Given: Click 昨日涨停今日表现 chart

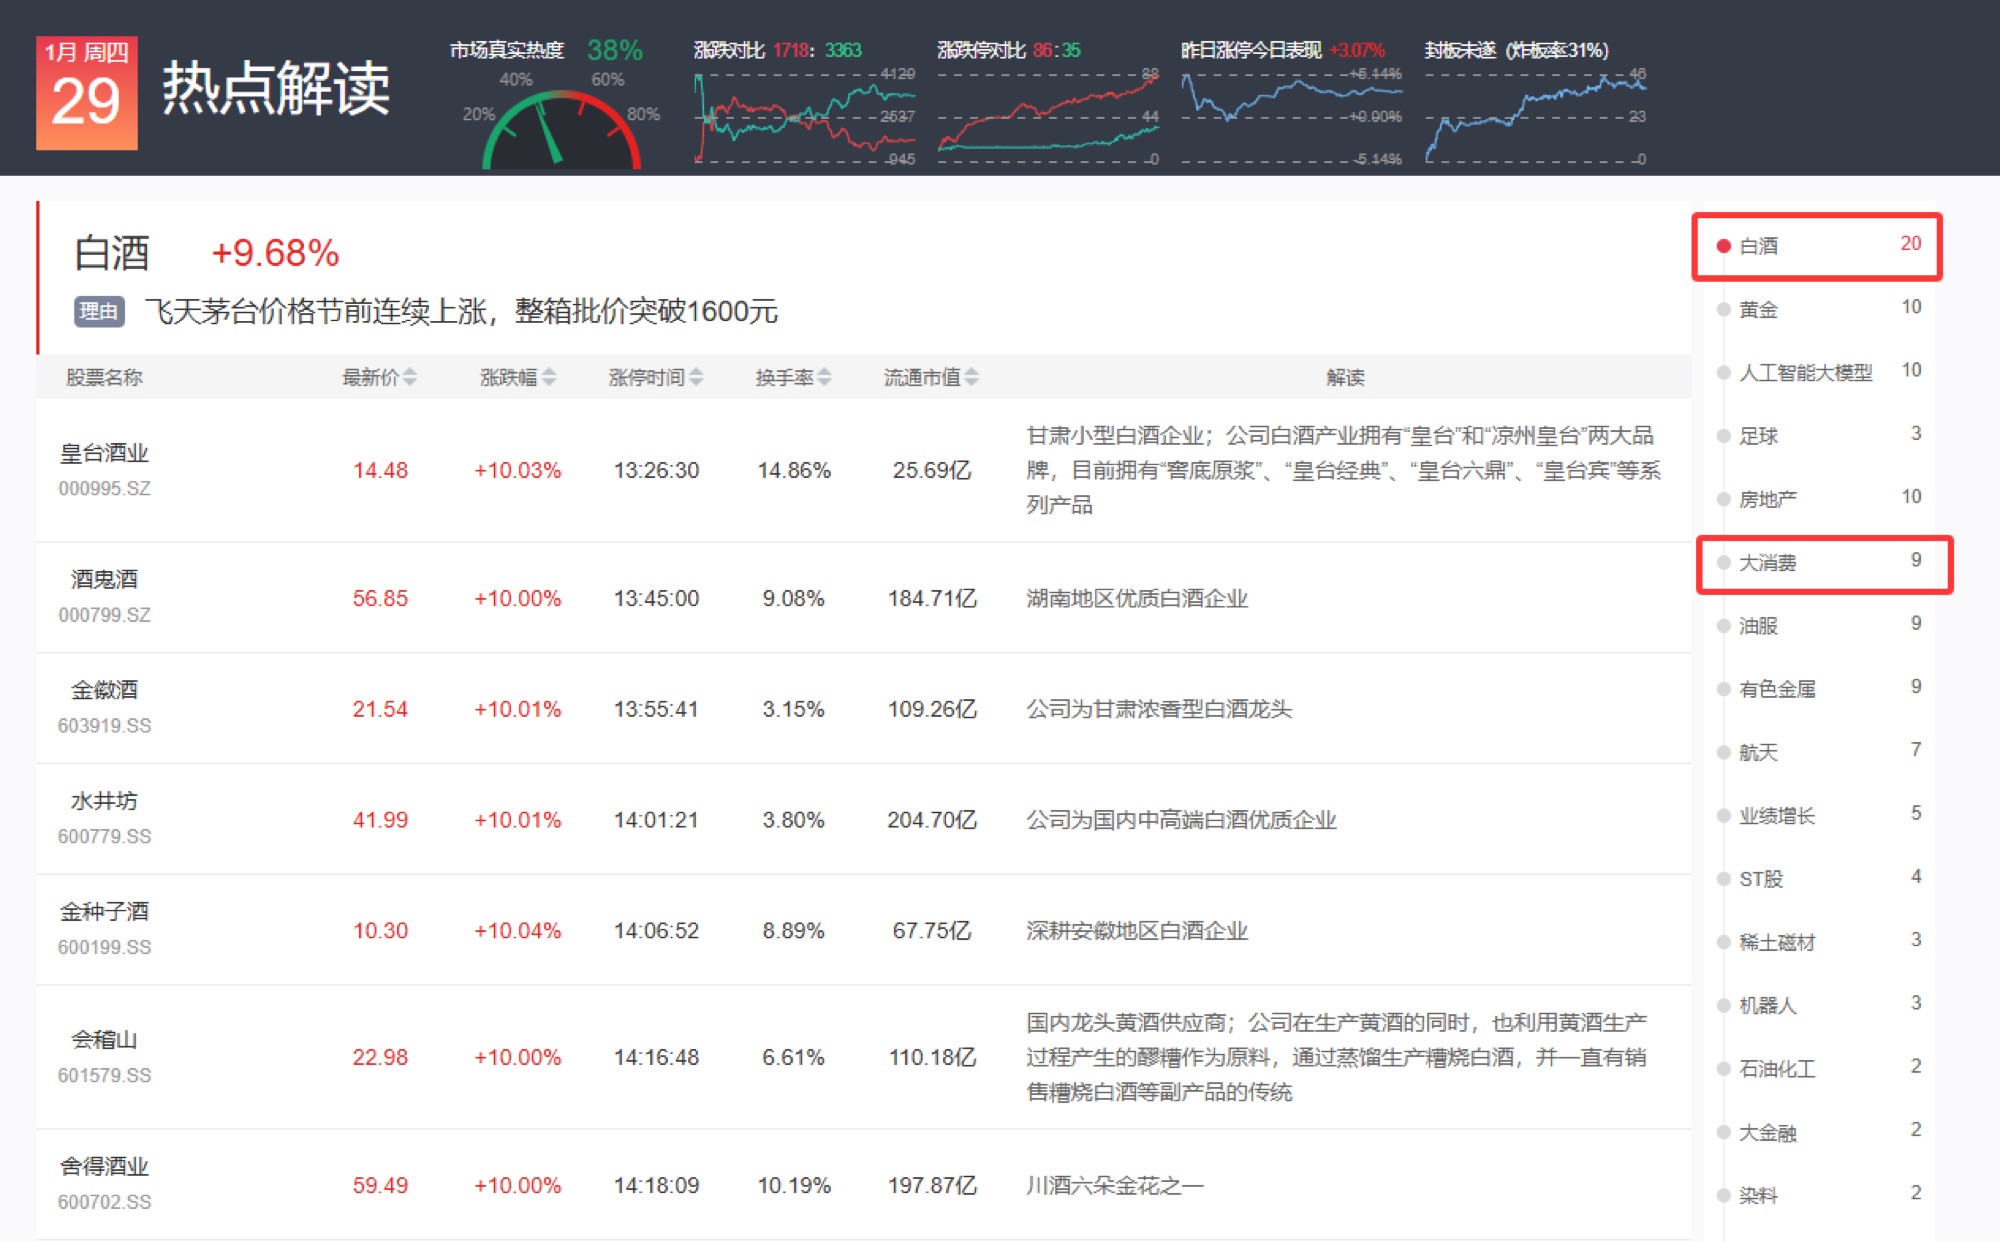Looking at the screenshot, I should pyautogui.click(x=1290, y=117).
